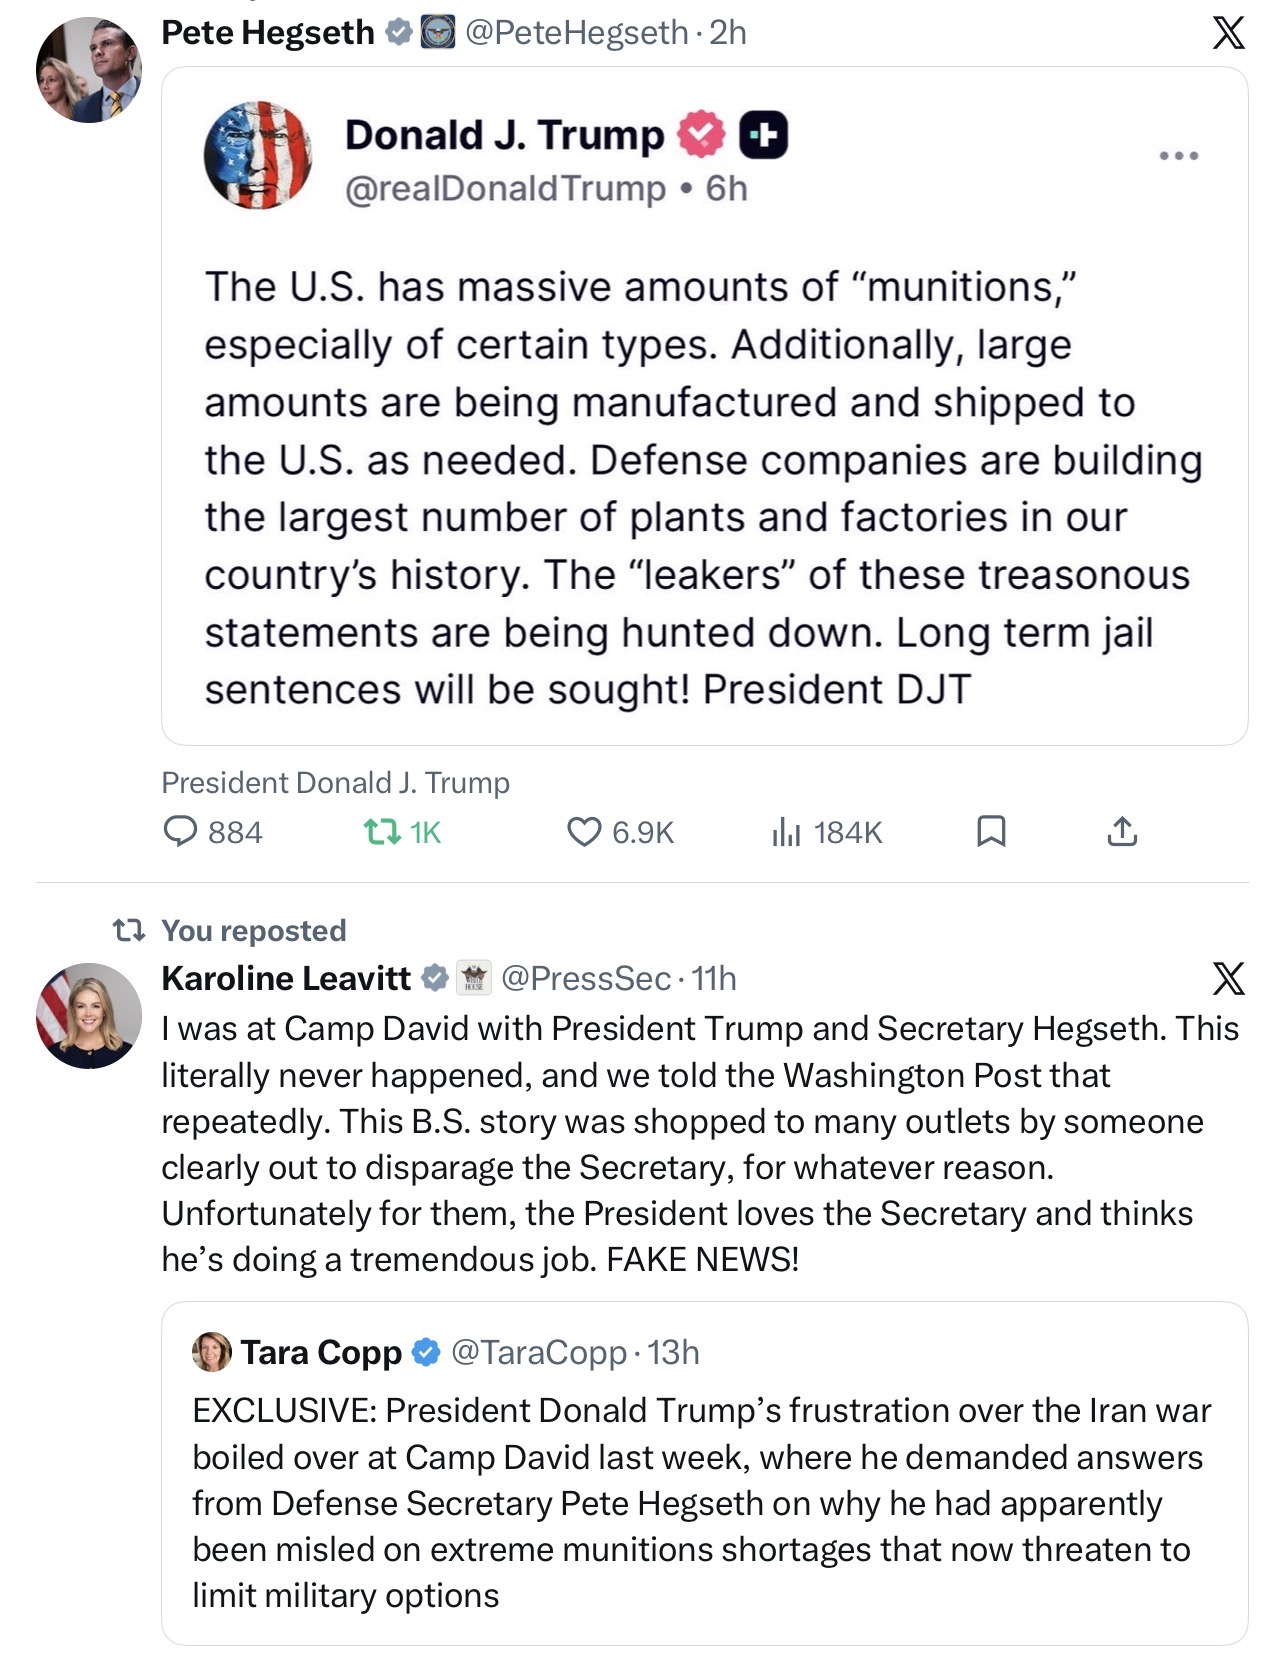The width and height of the screenshot is (1286, 1667).
Task: Open the President Donald J. Trump caption link
Action: click(x=335, y=782)
